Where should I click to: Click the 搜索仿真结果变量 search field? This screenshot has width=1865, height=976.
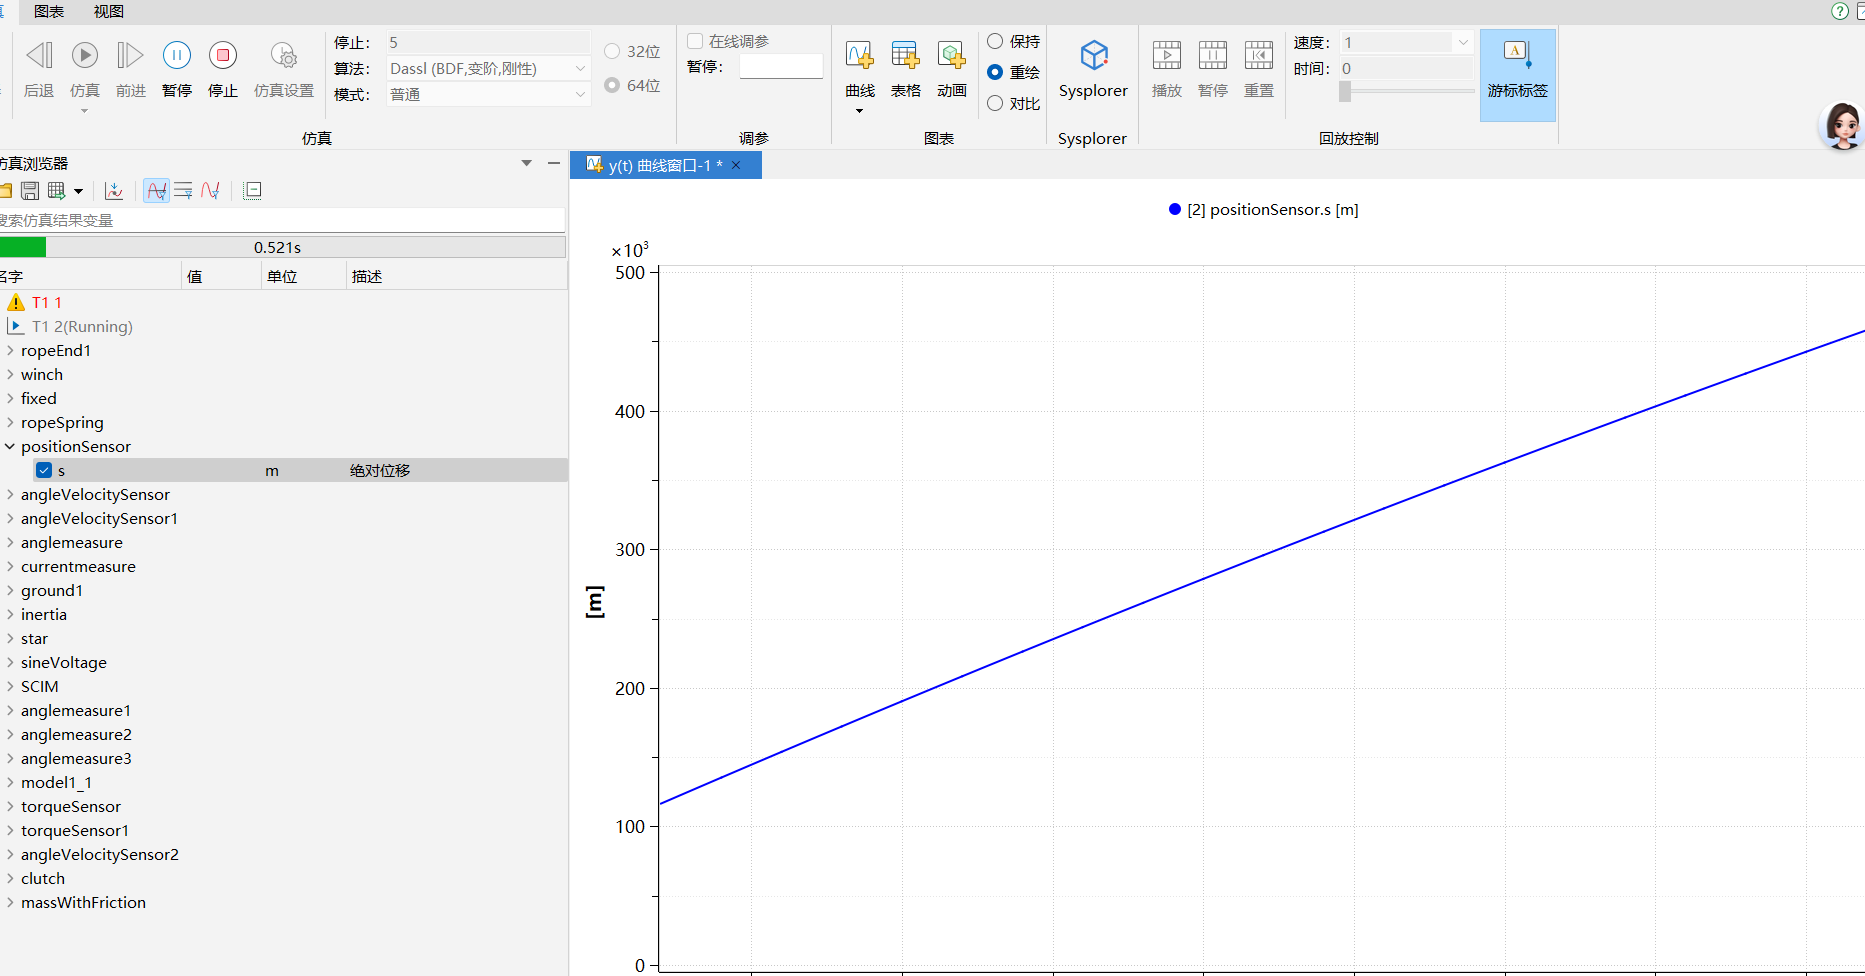[282, 220]
